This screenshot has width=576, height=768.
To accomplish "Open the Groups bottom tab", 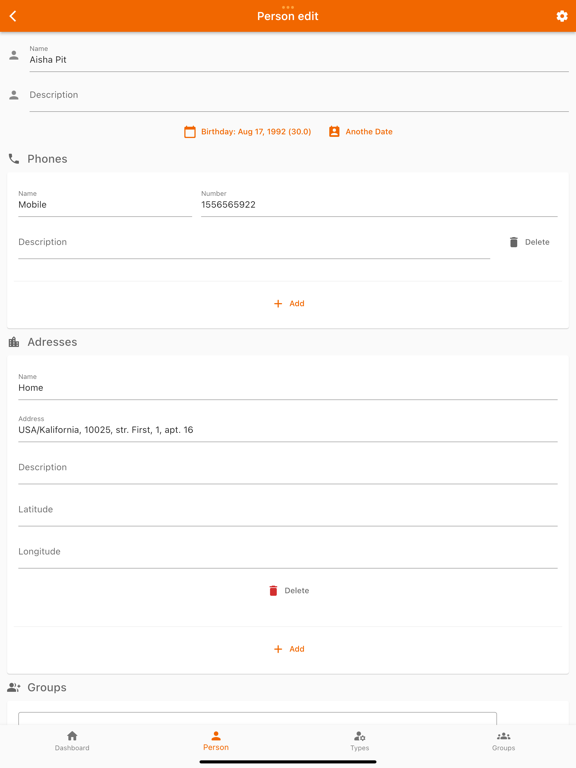I will pyautogui.click(x=504, y=741).
